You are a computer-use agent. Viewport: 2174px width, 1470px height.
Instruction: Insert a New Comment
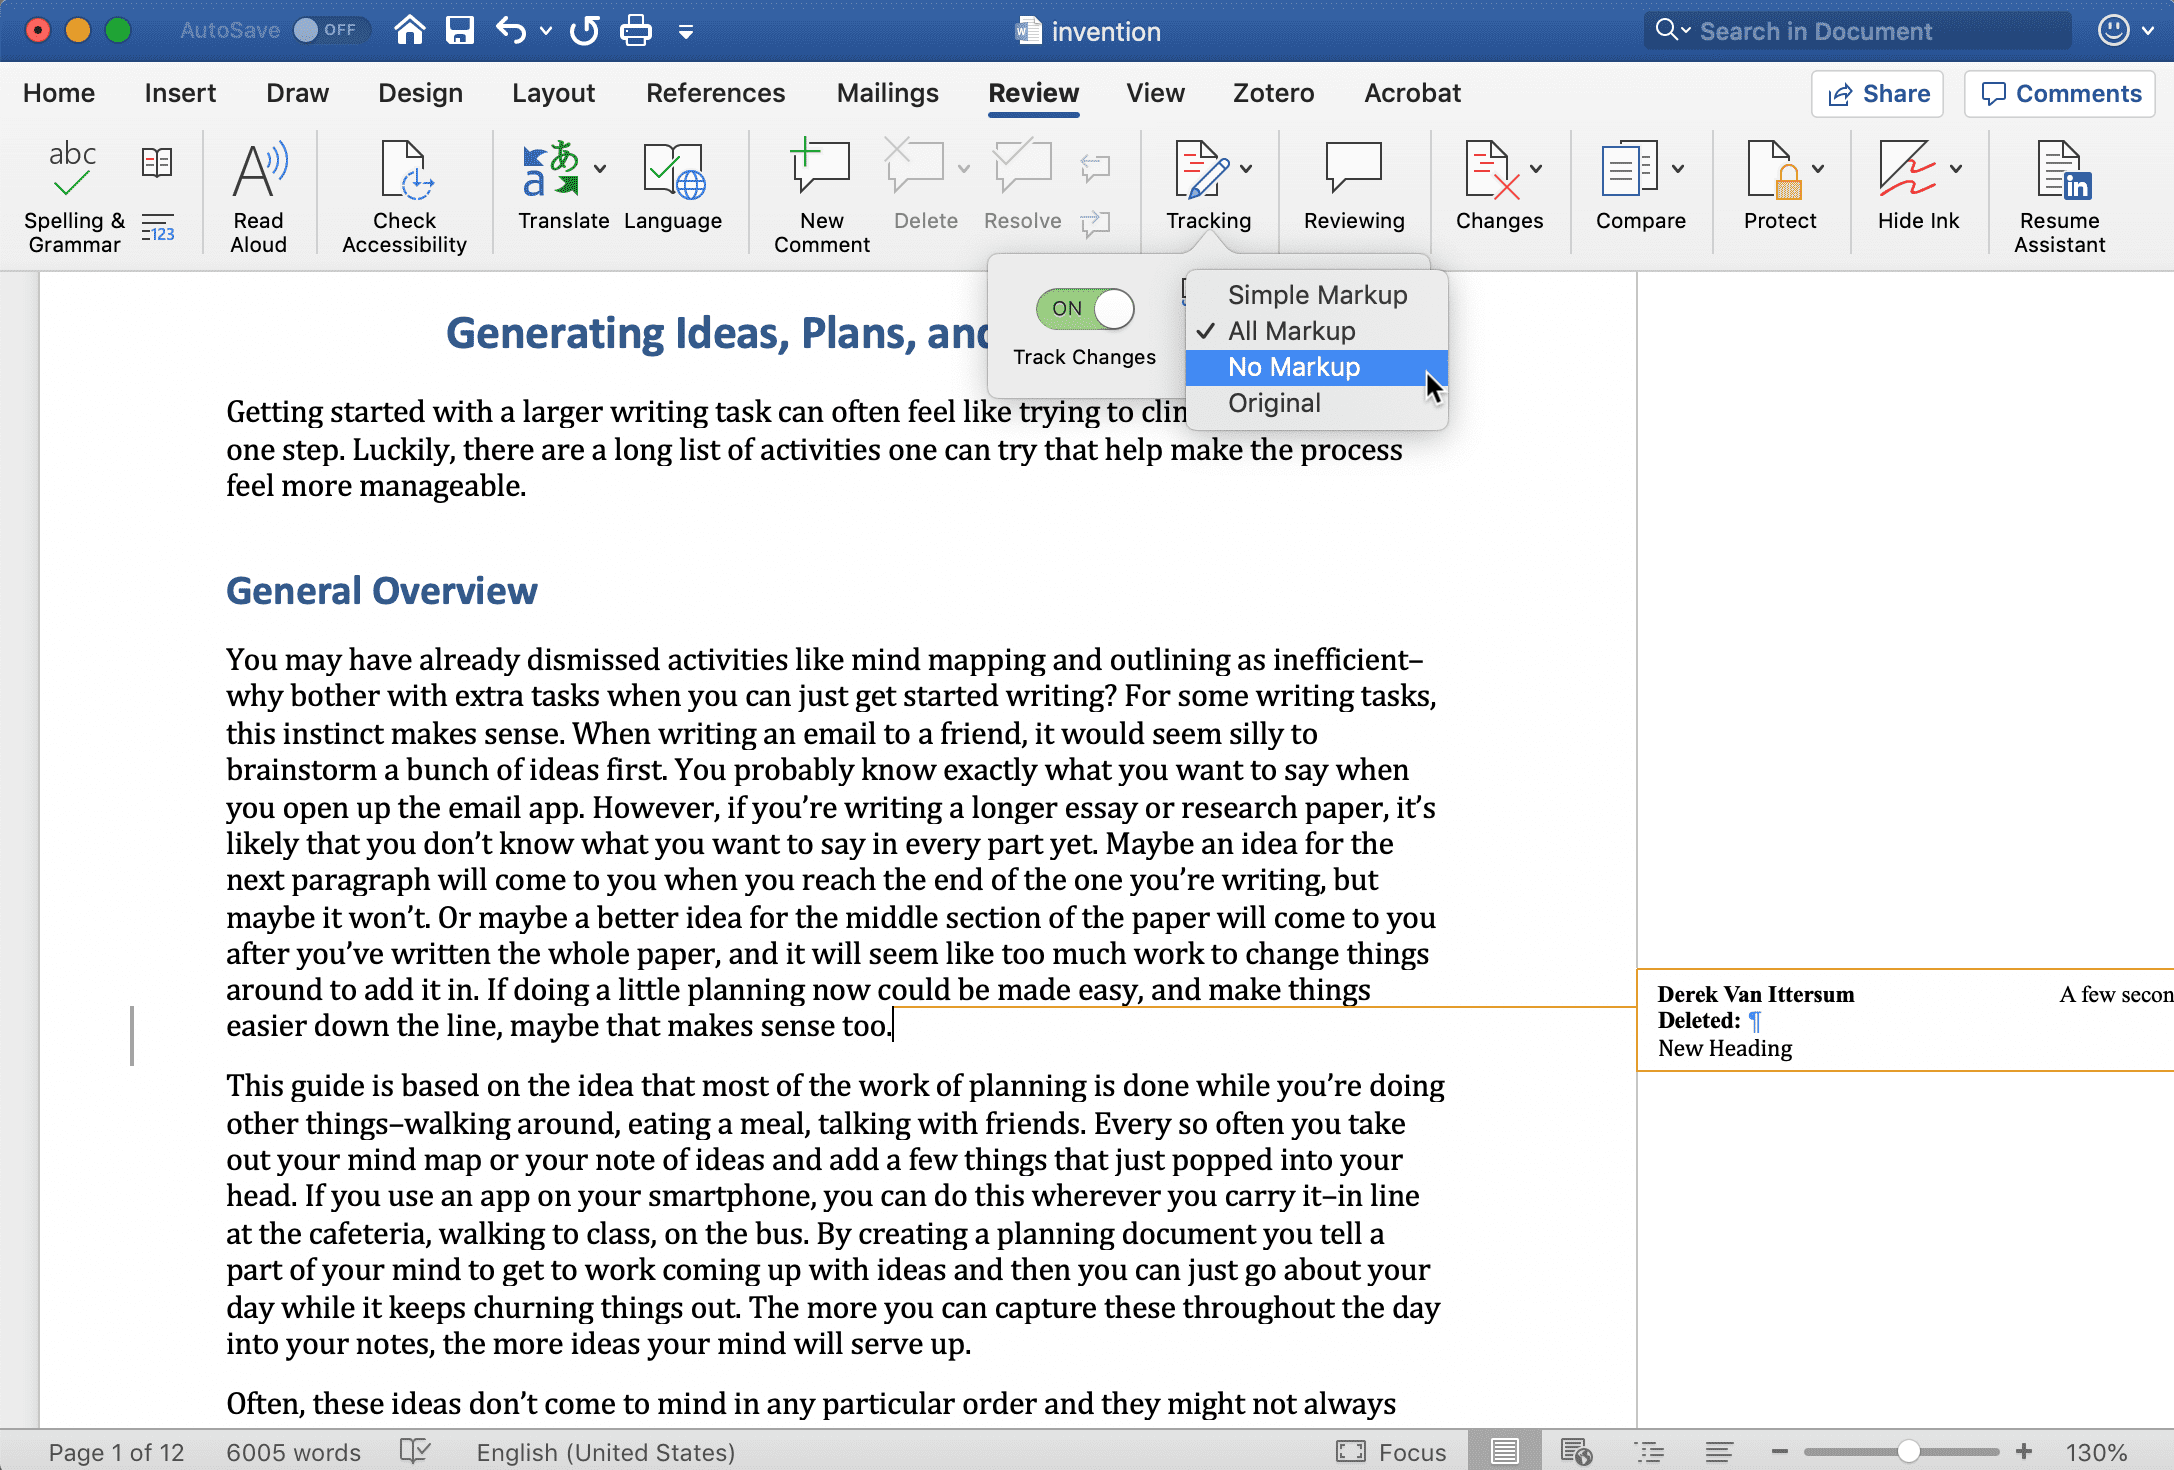tap(821, 197)
